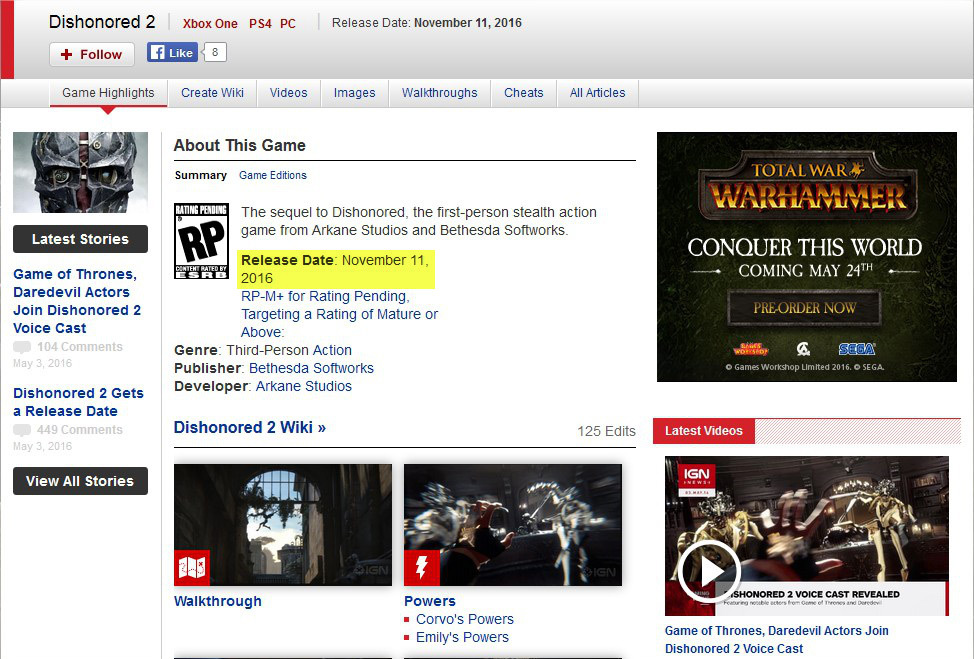
Task: Click the IGN News badge on video
Action: [x=696, y=479]
